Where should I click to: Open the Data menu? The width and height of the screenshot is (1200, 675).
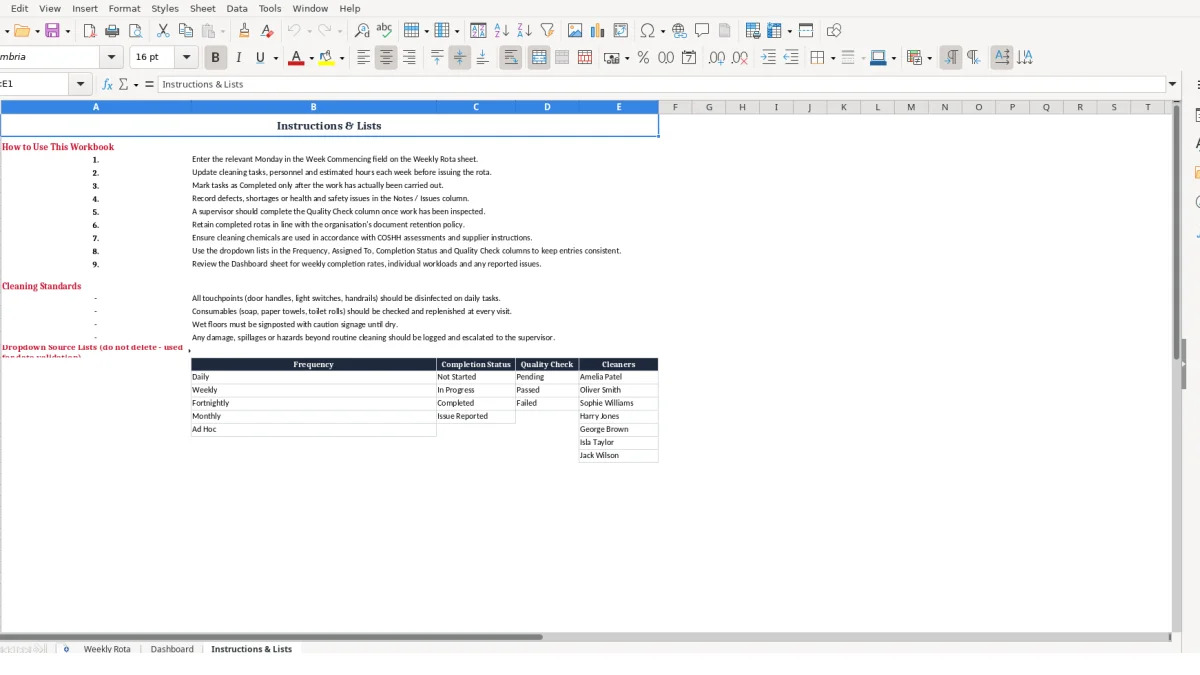coord(237,8)
